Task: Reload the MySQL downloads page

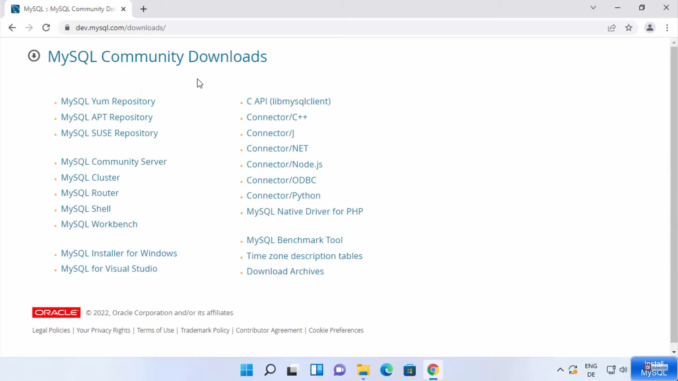Action: pyautogui.click(x=46, y=28)
